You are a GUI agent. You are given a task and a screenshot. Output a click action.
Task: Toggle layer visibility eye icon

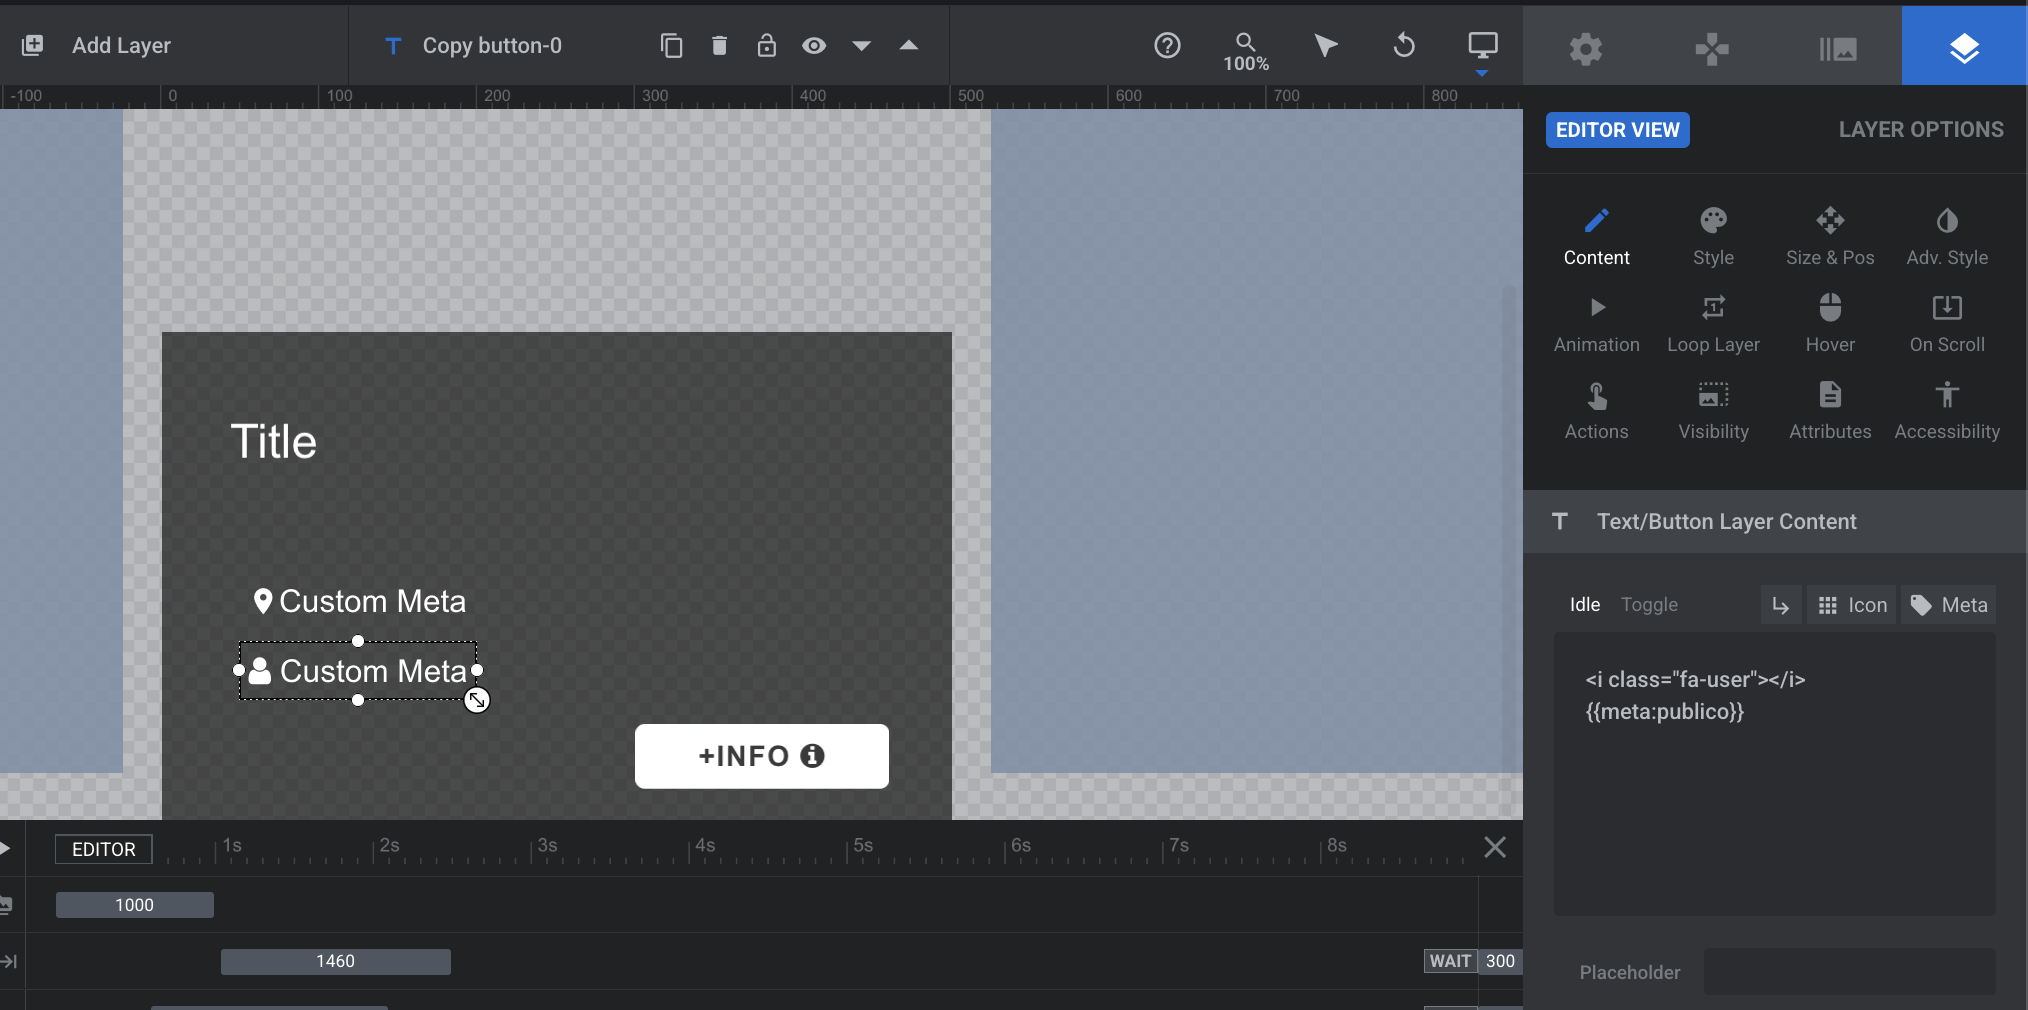[x=814, y=46]
